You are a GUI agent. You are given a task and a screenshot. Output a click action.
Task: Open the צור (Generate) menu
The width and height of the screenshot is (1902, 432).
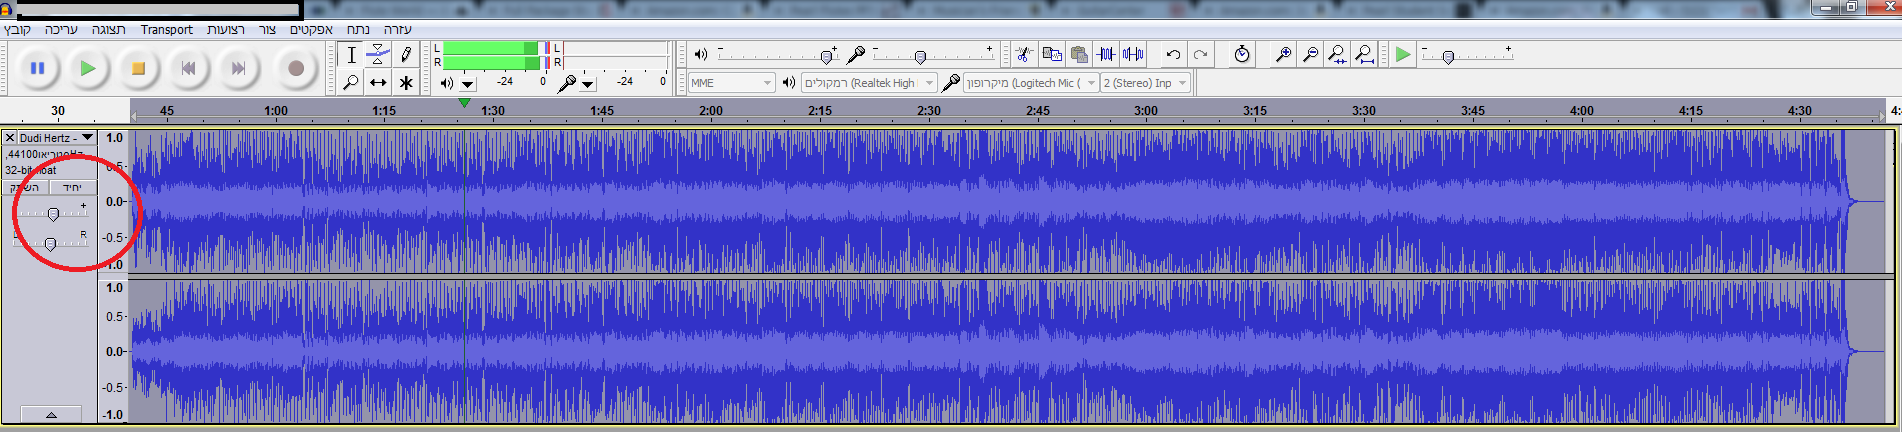click(267, 29)
